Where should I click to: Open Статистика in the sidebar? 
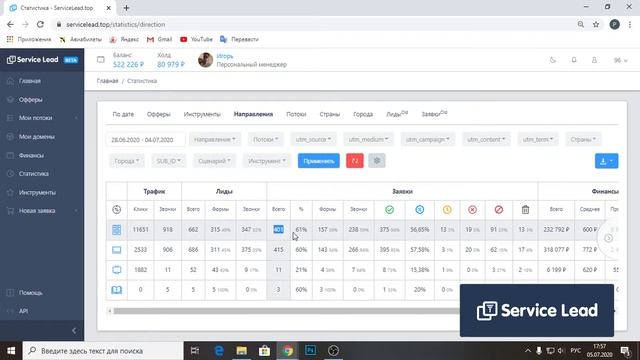[x=33, y=174]
